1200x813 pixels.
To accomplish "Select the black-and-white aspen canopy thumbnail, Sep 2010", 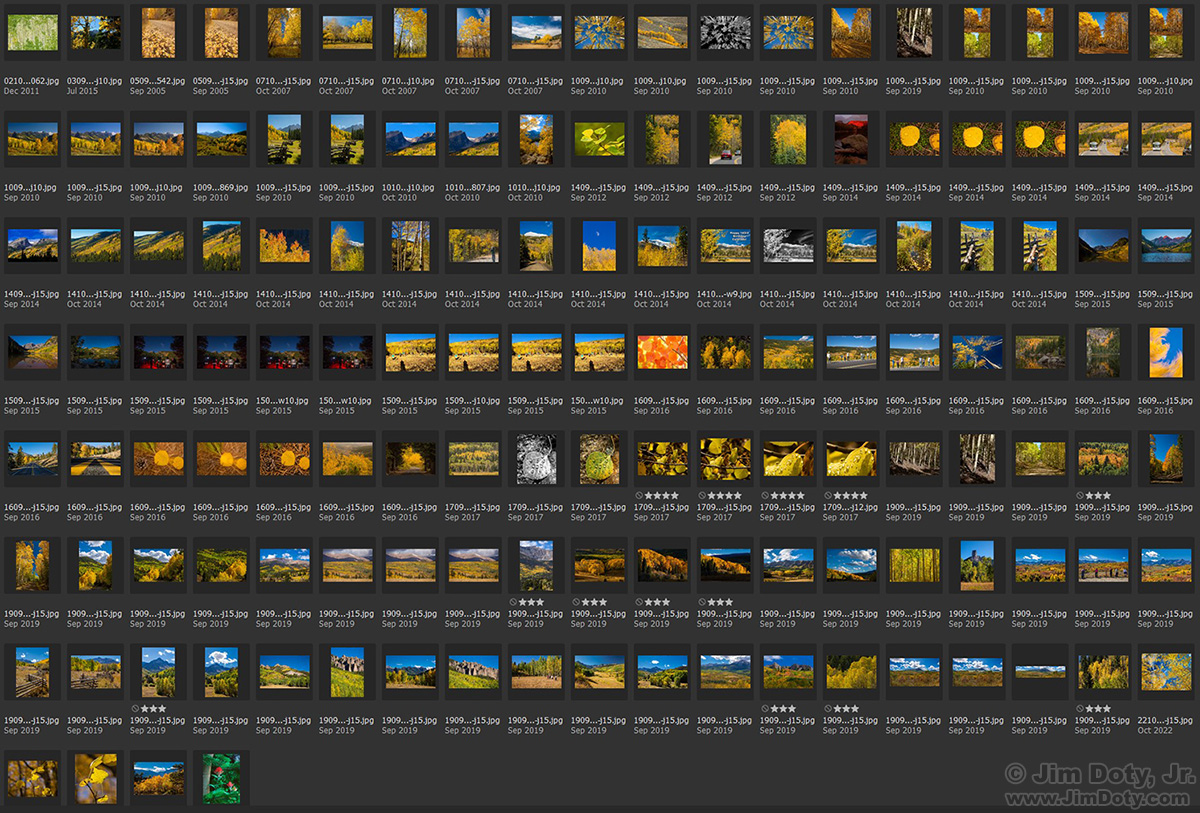I will tap(726, 32).
